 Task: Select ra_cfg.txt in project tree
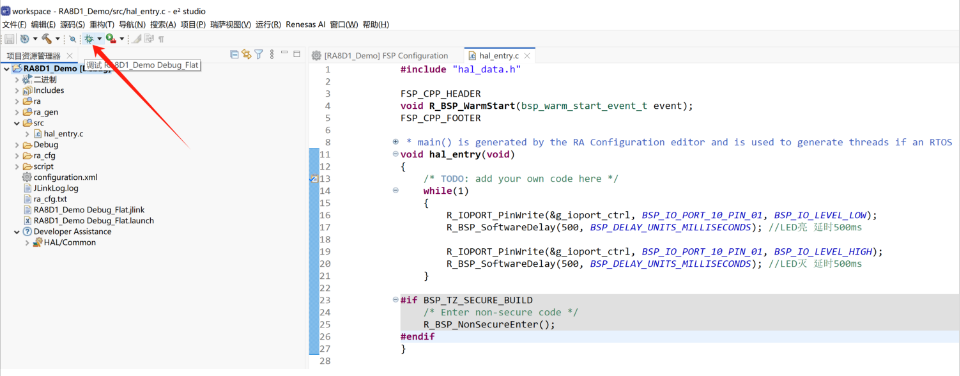point(50,199)
